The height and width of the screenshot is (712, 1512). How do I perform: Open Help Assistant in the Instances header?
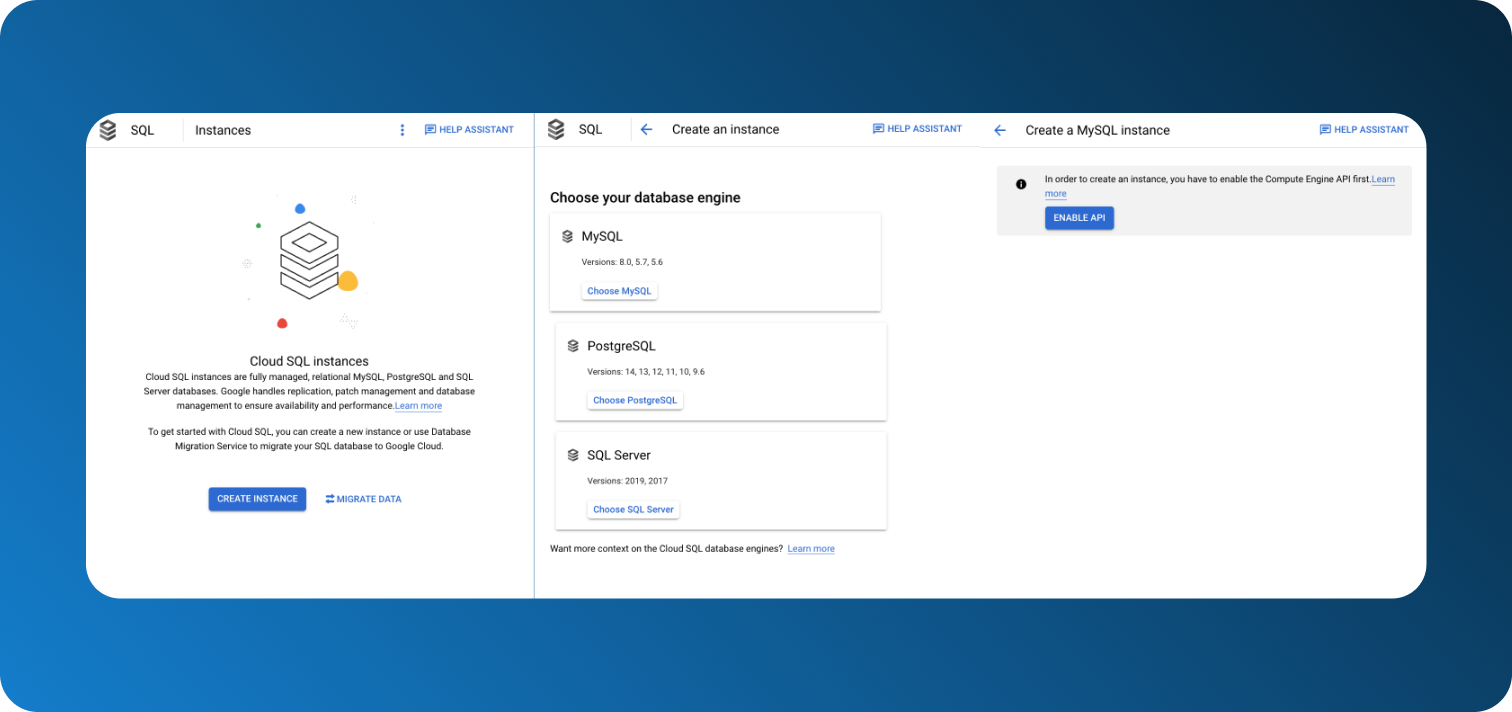(469, 130)
